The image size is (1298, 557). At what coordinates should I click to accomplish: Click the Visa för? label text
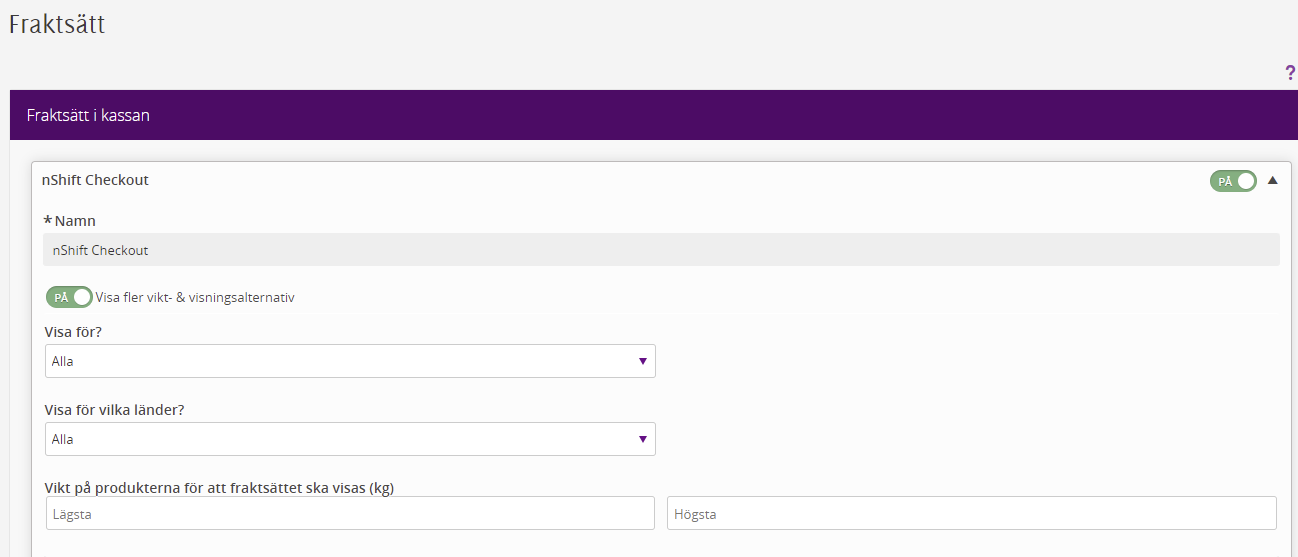tap(74, 332)
